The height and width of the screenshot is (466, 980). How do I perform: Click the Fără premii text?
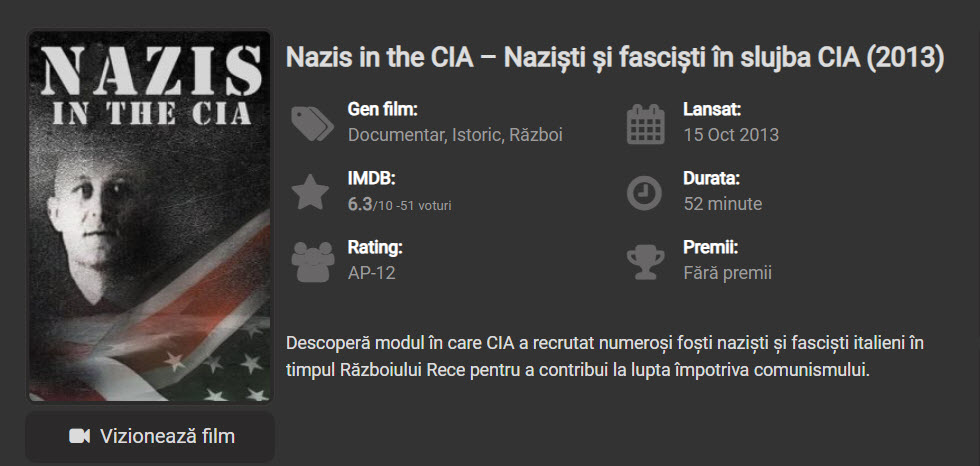(727, 272)
